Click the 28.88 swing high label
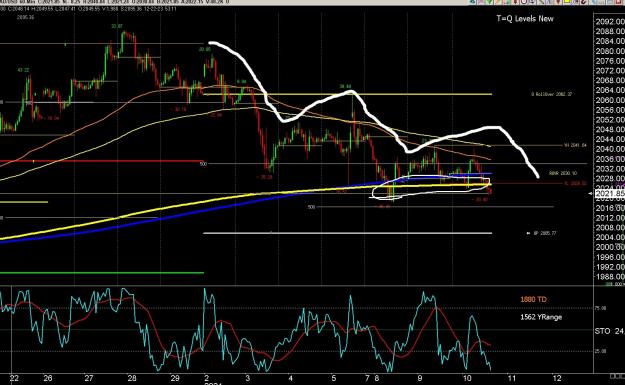This screenshot has width=625, height=385. coord(345,86)
